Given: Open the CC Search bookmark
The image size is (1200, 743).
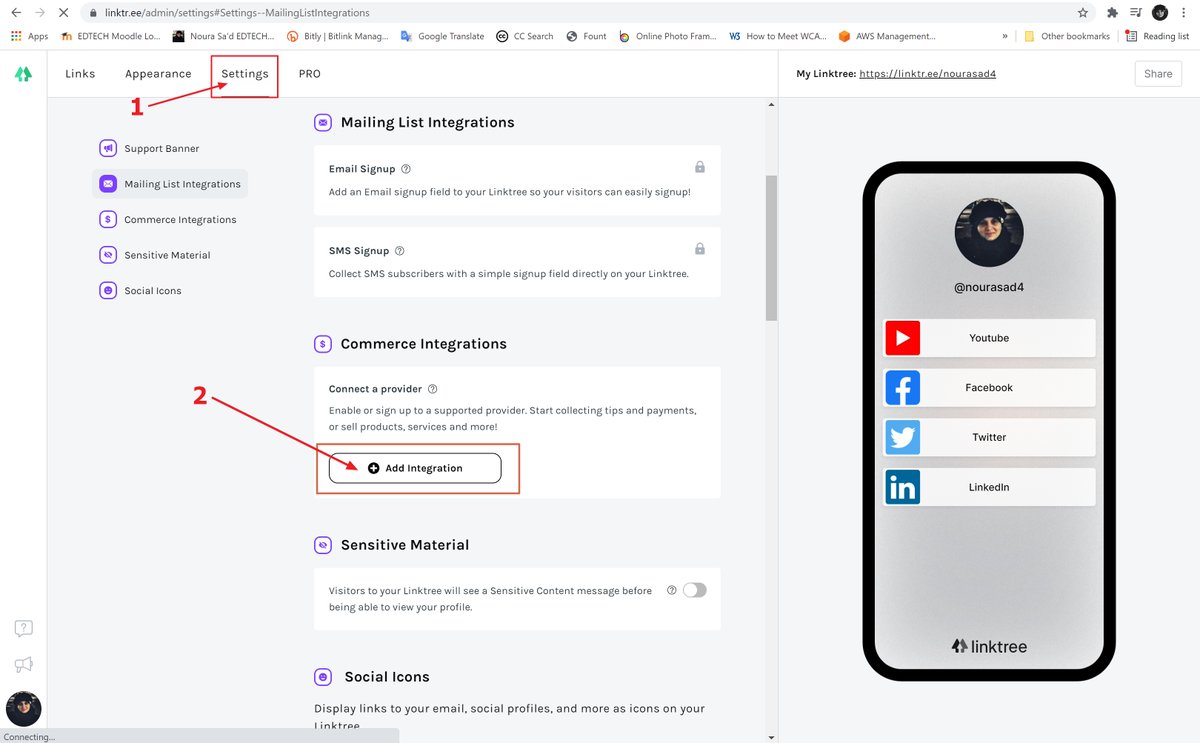Looking at the screenshot, I should (525, 36).
